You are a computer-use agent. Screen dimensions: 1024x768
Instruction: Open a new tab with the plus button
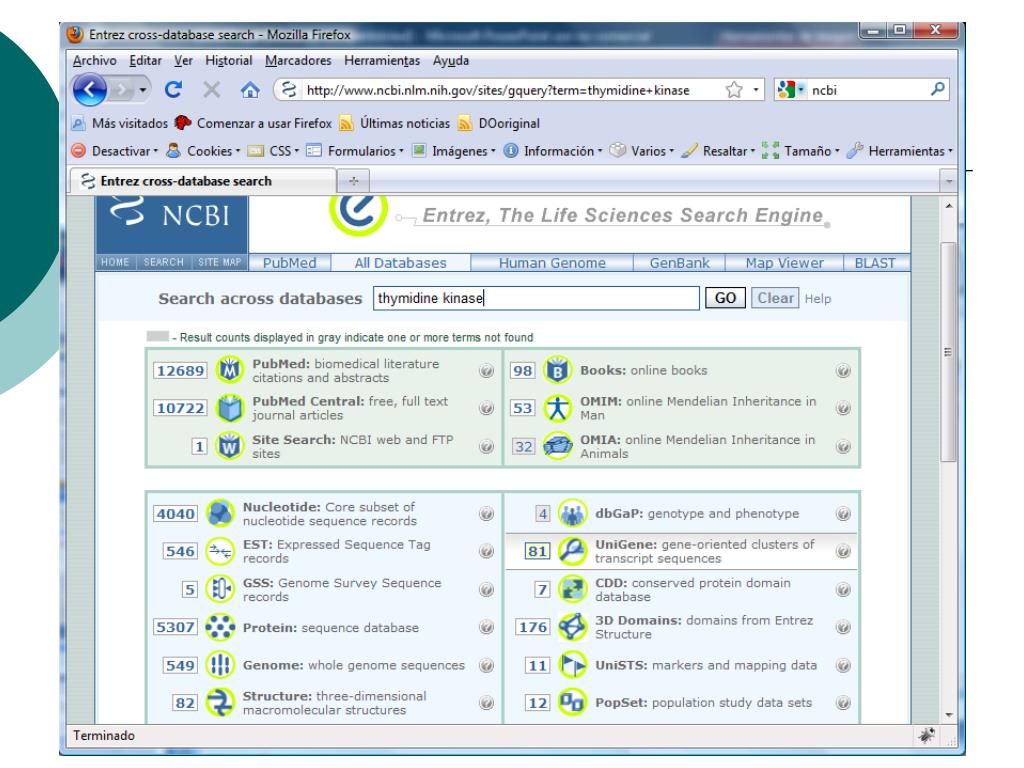point(353,181)
